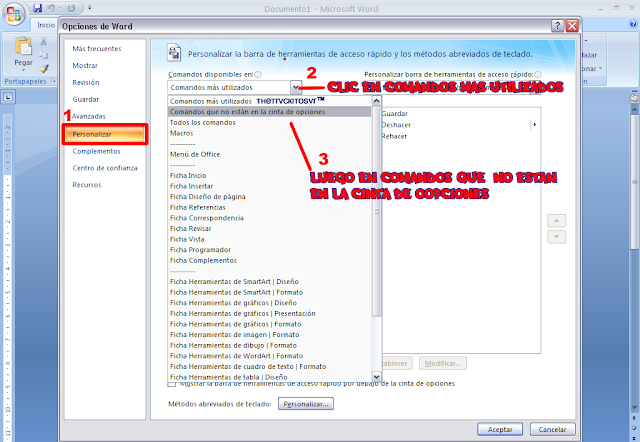Click the Word help icon at top right

pyautogui.click(x=633, y=24)
